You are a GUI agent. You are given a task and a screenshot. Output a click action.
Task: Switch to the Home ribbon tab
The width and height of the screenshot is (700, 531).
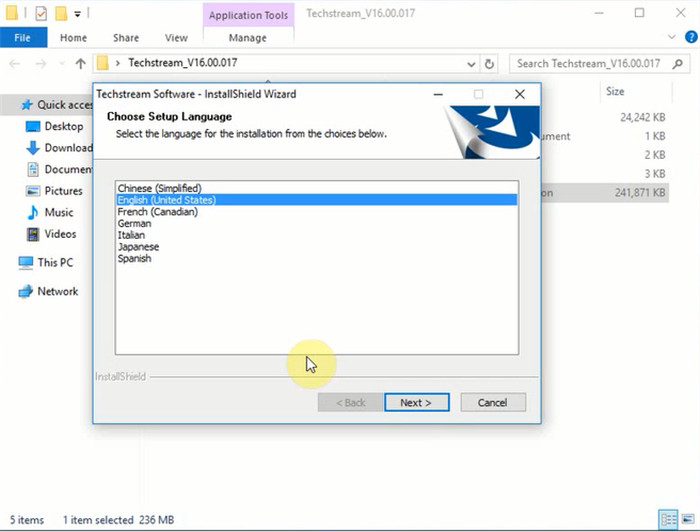tap(73, 38)
